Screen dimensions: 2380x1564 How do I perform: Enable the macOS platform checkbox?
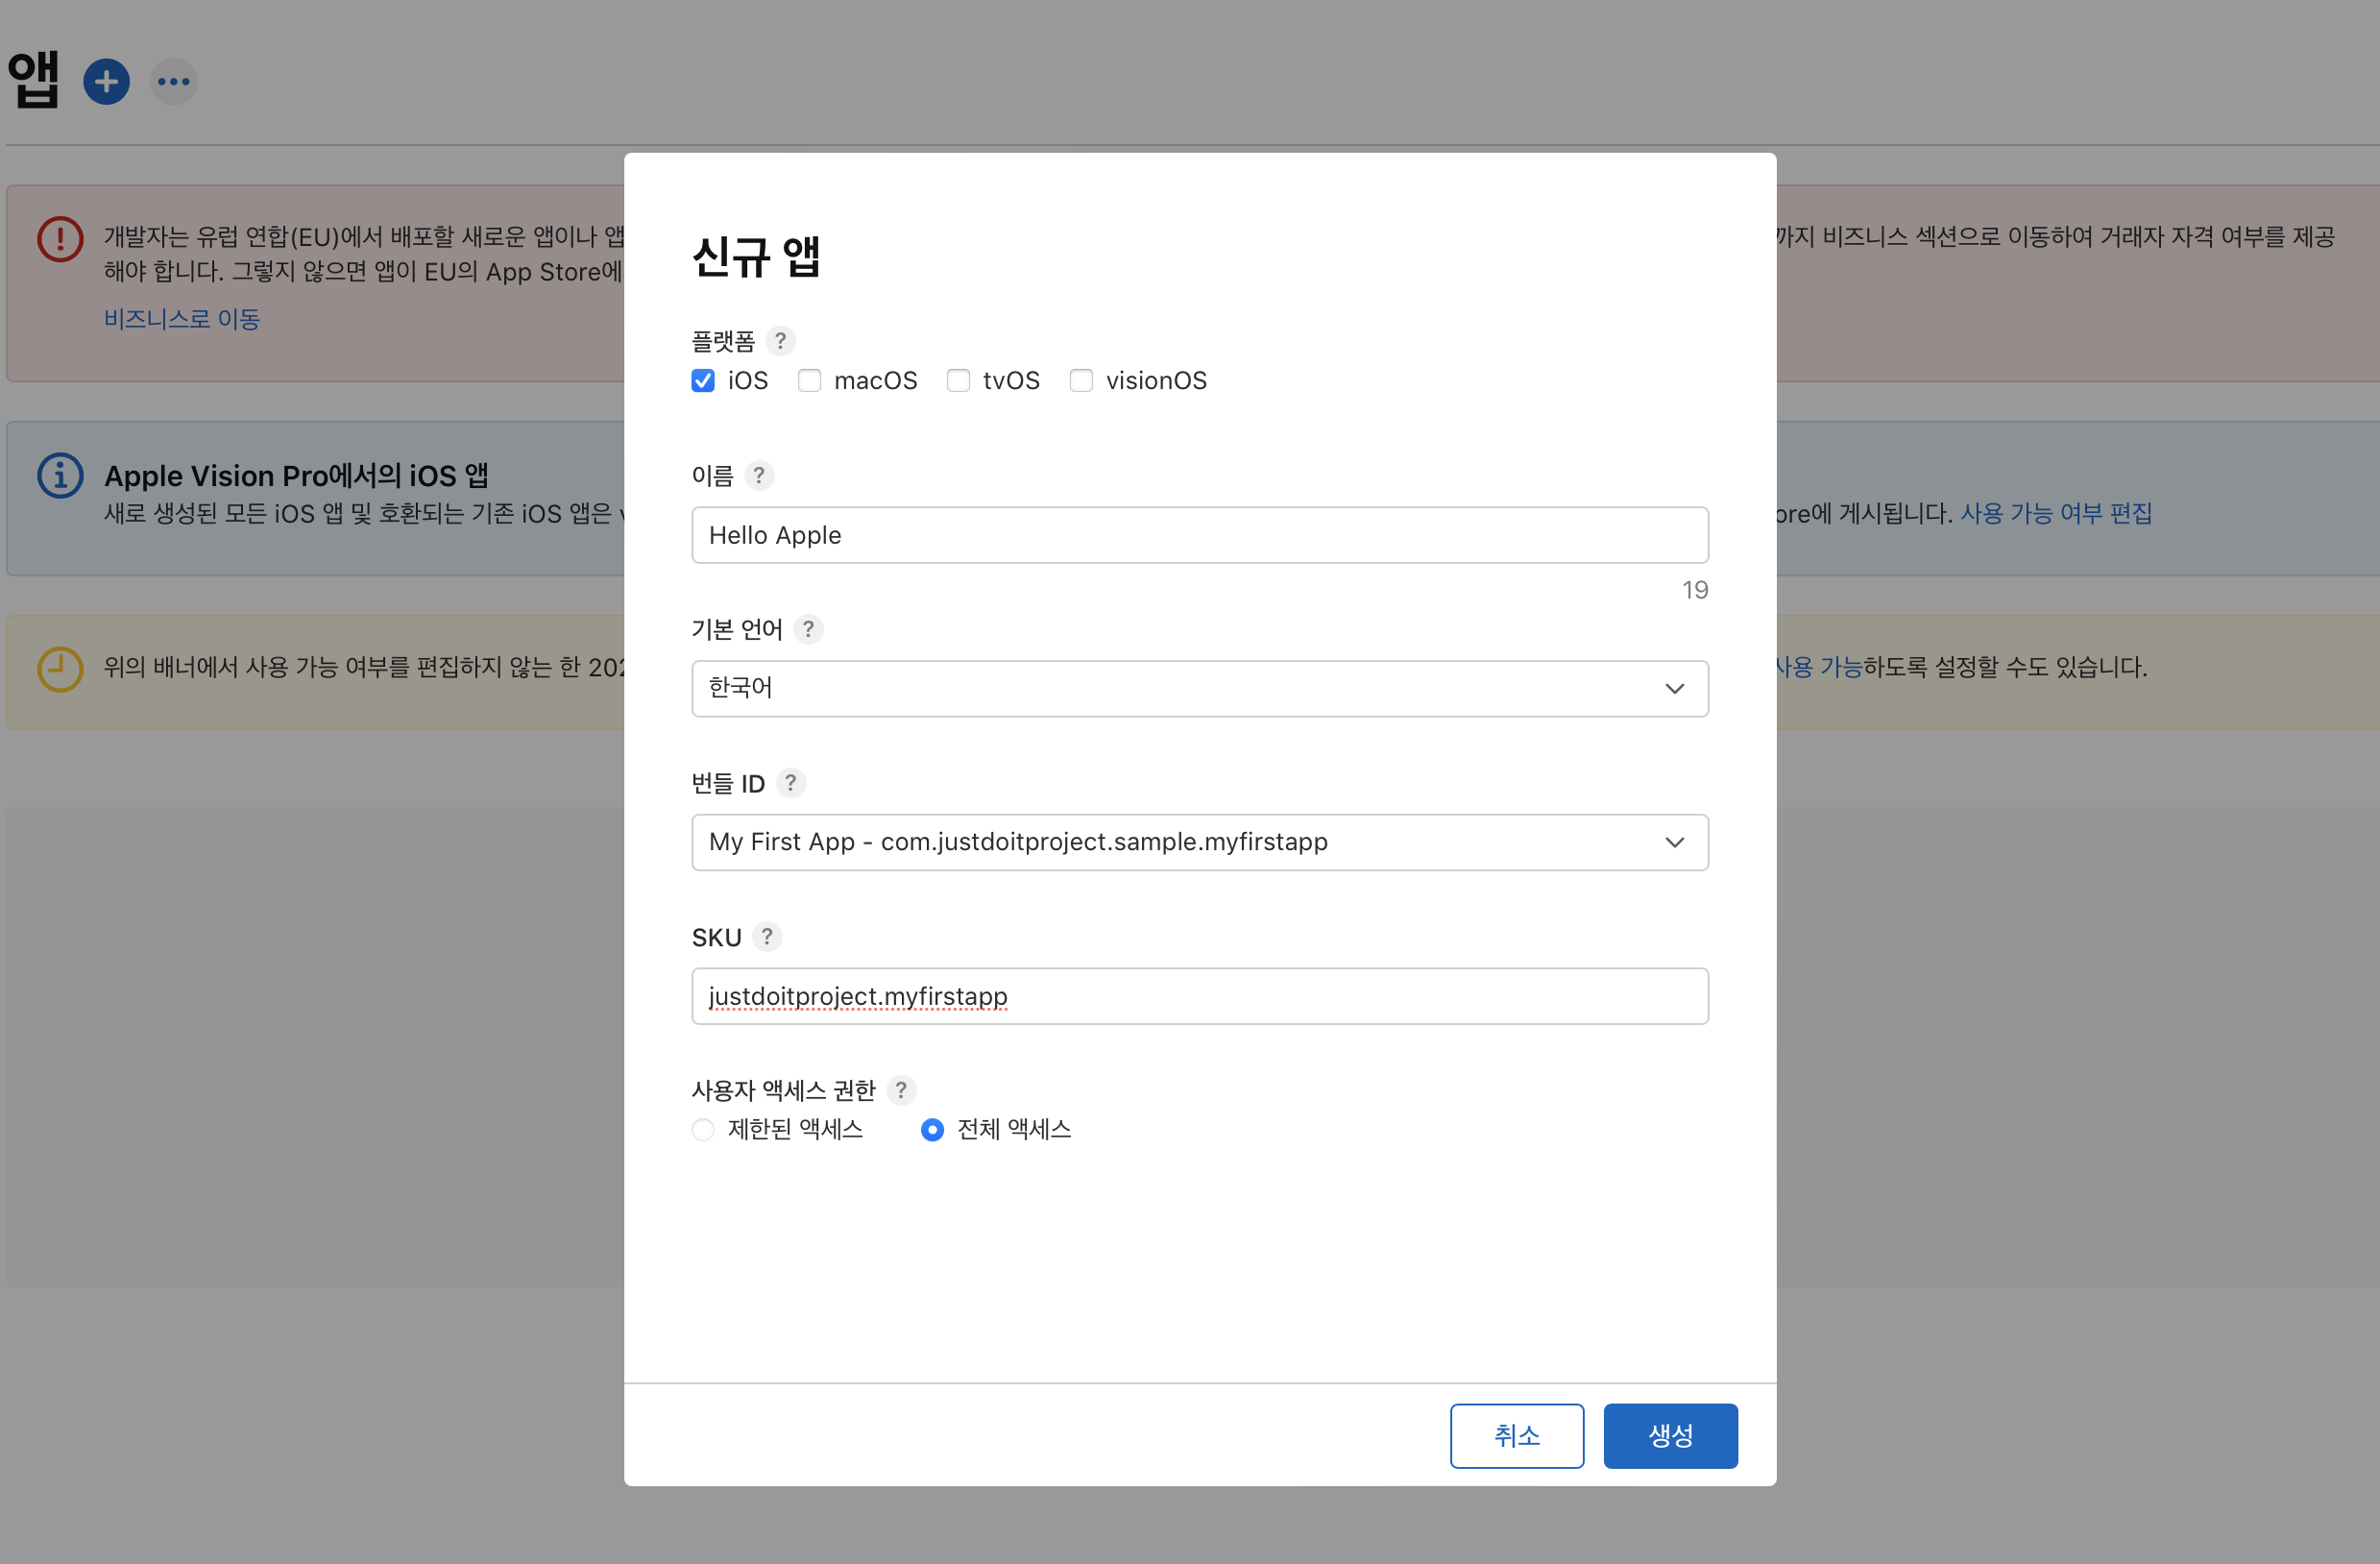(x=809, y=381)
